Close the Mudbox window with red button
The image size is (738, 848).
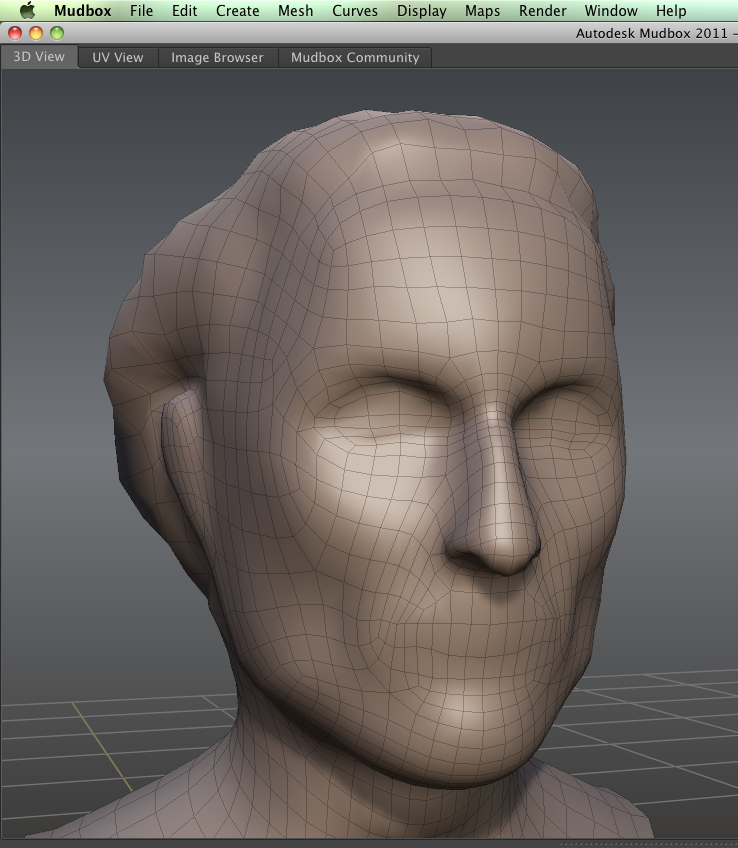tap(15, 33)
